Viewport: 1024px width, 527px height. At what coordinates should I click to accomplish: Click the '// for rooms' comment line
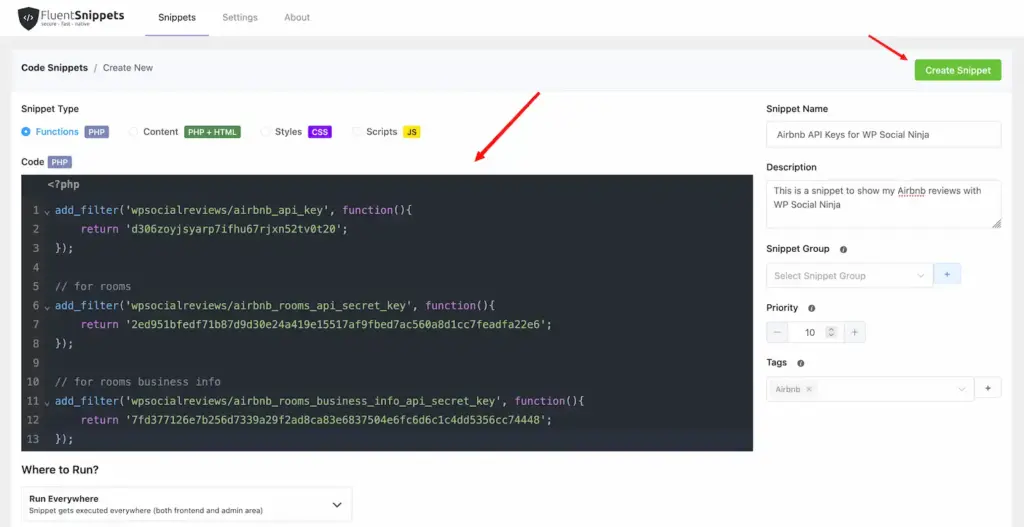pyautogui.click(x=93, y=286)
